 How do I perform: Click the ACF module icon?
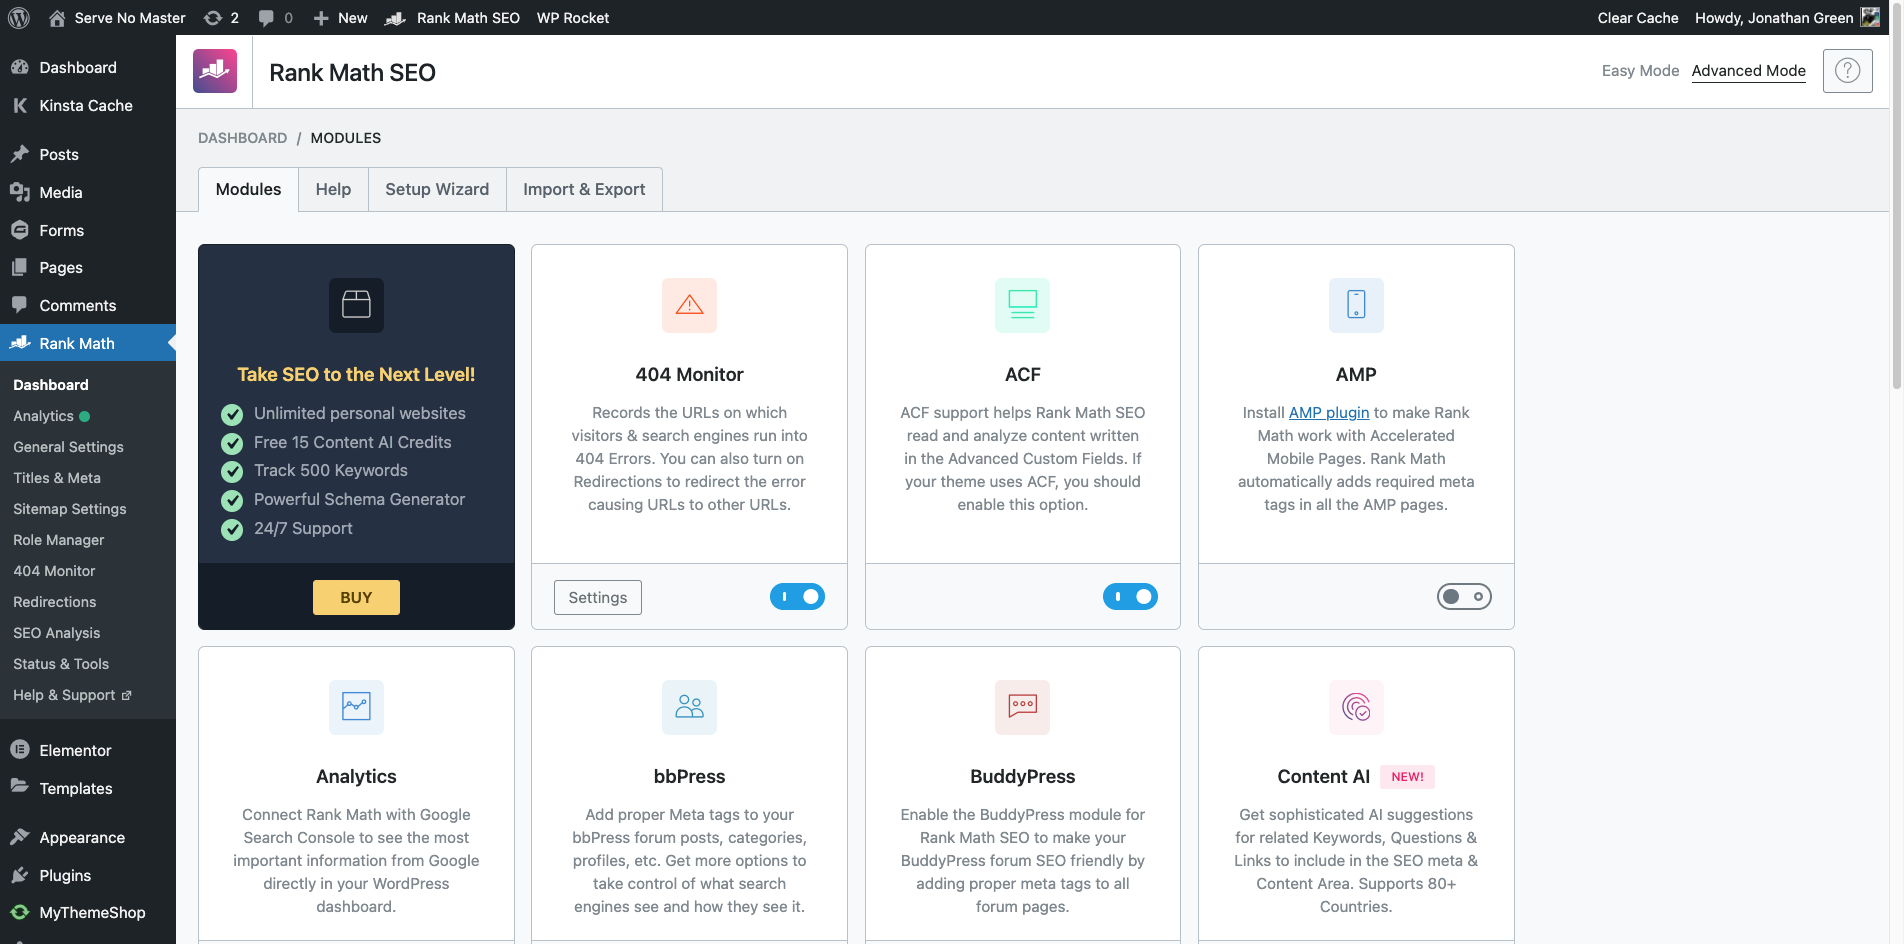[x=1022, y=305]
